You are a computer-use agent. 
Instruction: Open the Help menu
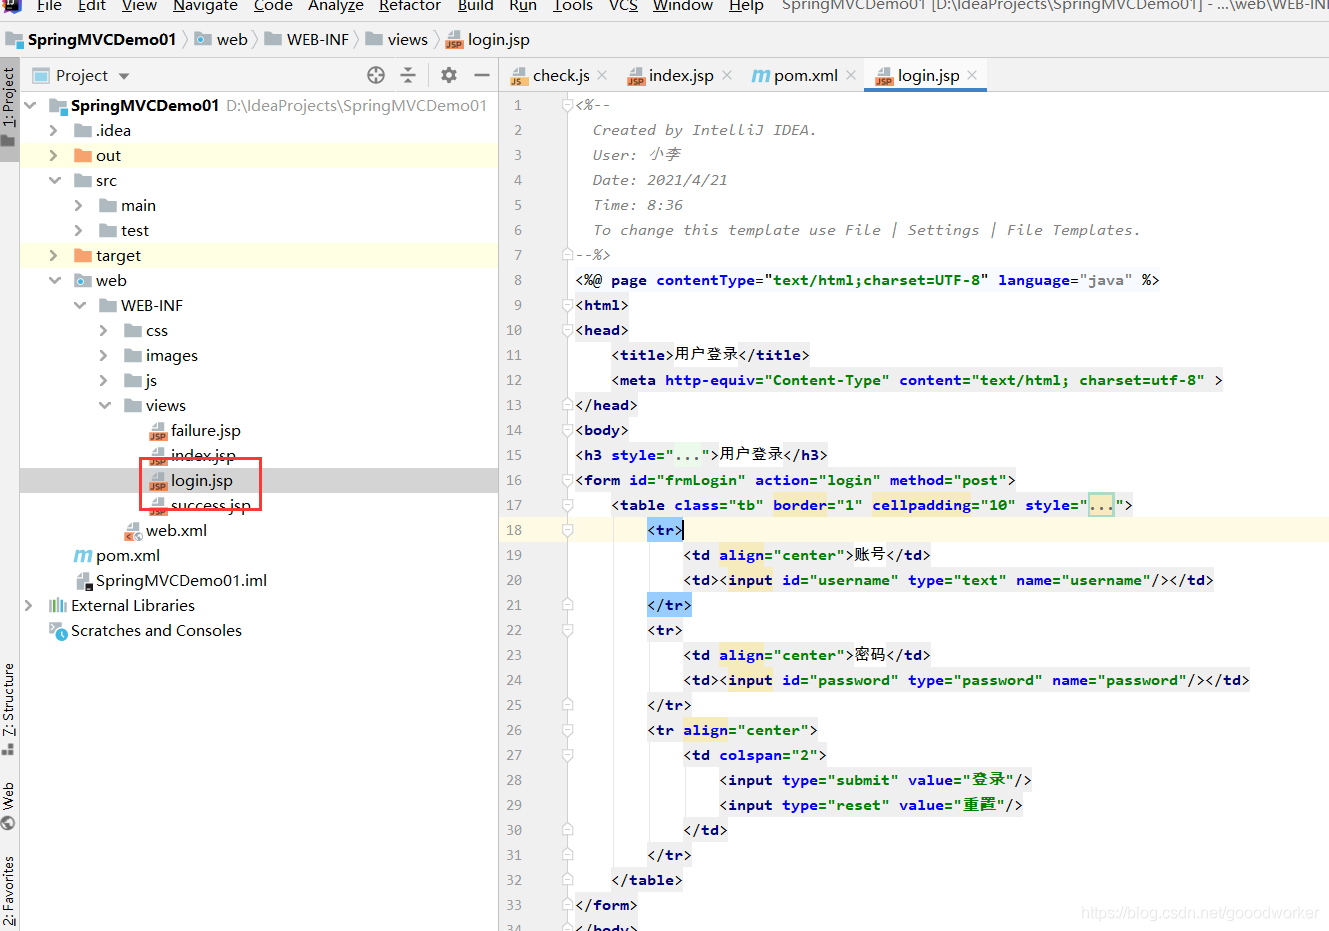point(746,6)
